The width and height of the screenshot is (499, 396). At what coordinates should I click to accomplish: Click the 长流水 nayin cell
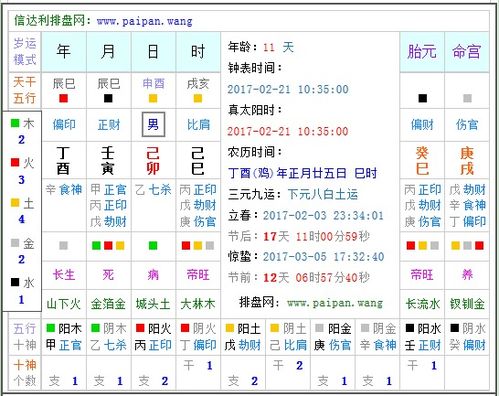pyautogui.click(x=422, y=304)
